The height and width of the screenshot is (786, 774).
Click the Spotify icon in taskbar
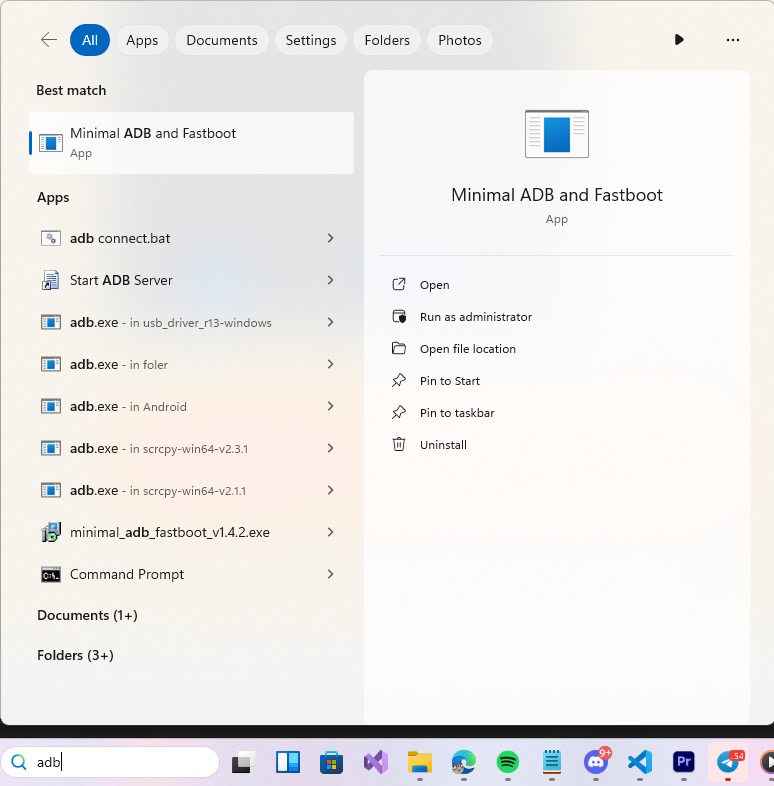(x=508, y=762)
